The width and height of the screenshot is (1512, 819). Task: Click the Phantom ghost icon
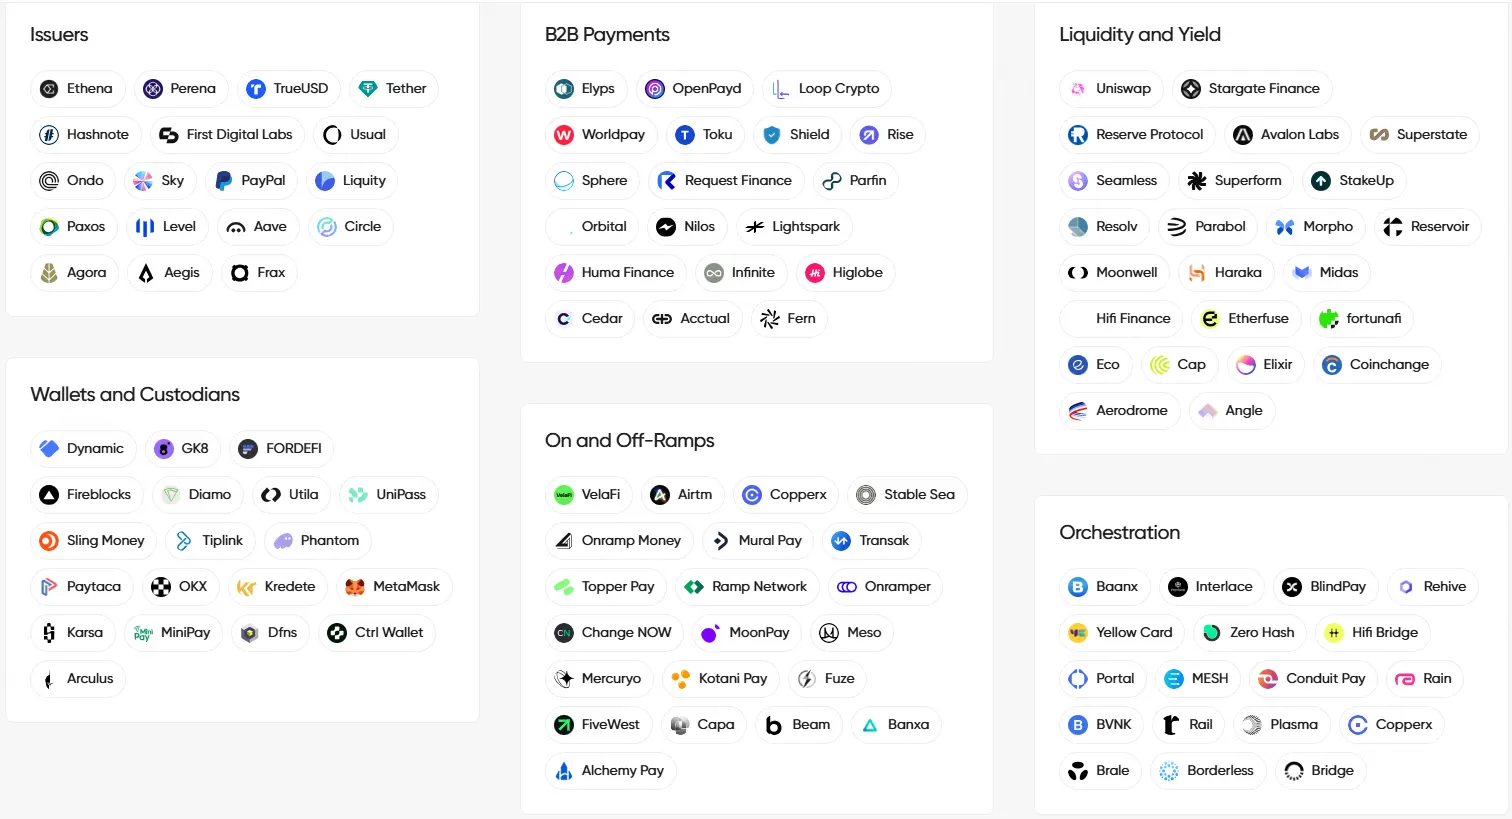point(283,541)
